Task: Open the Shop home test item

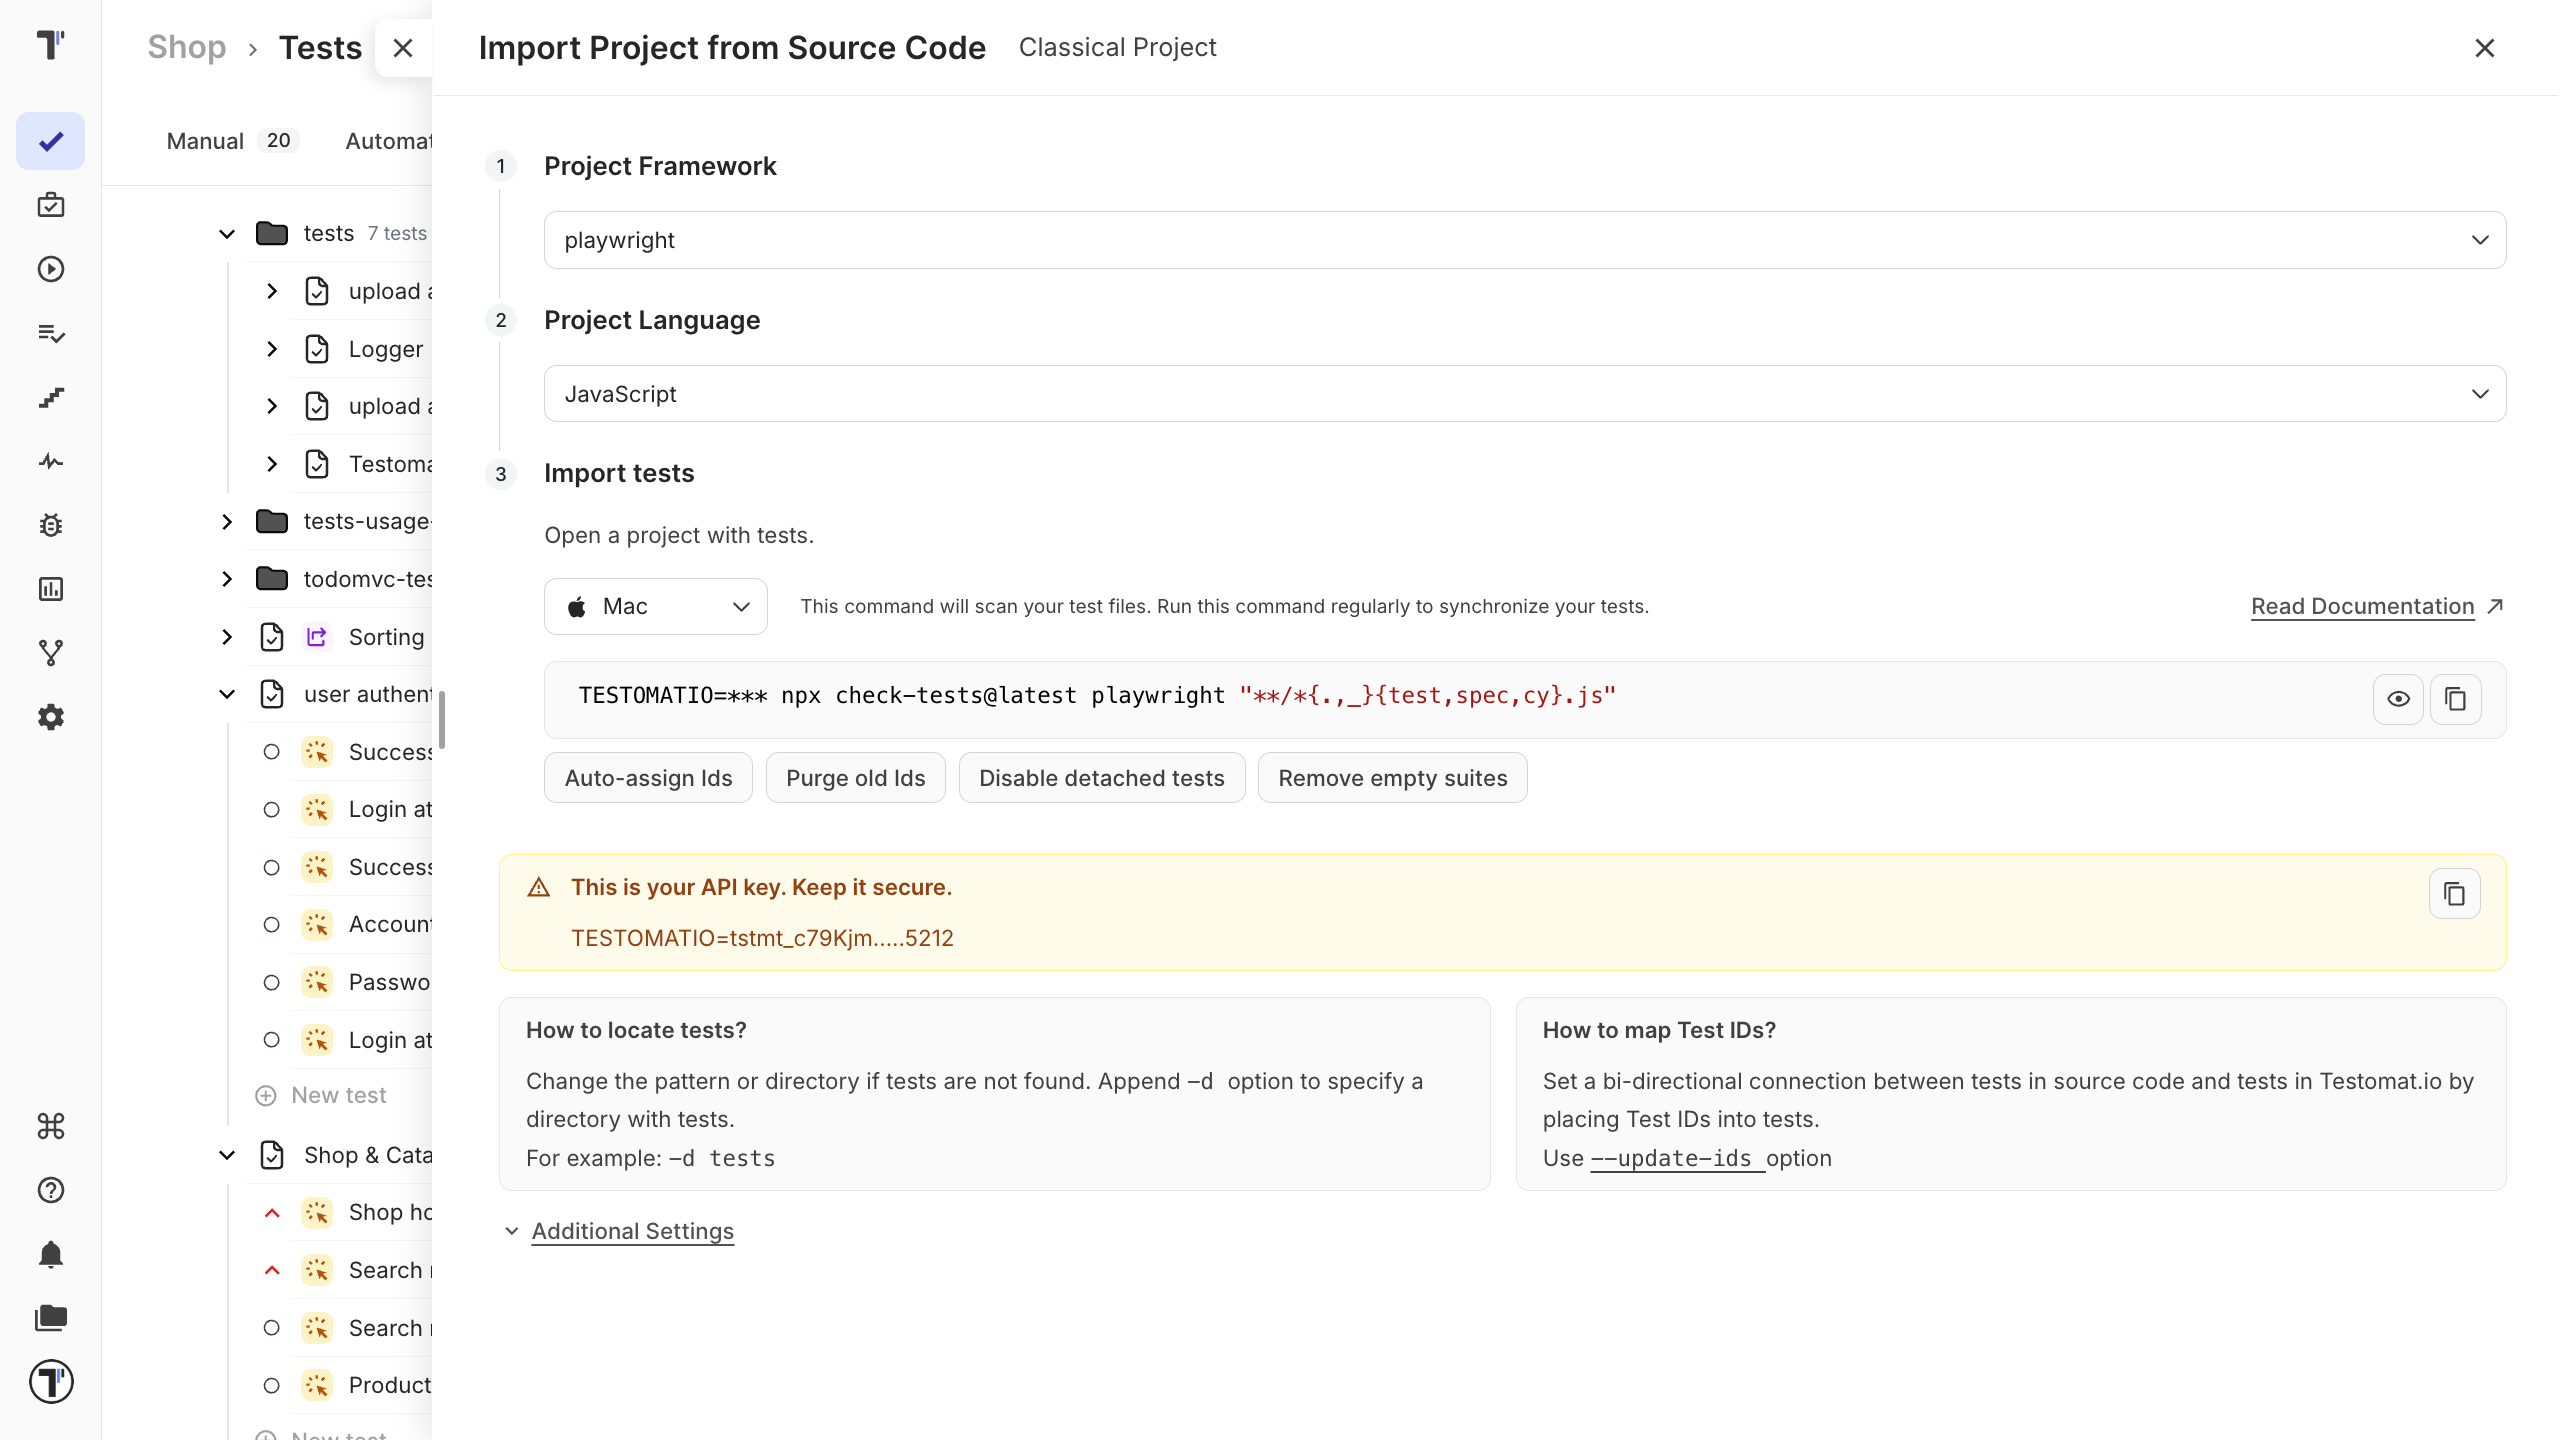Action: tap(390, 1212)
